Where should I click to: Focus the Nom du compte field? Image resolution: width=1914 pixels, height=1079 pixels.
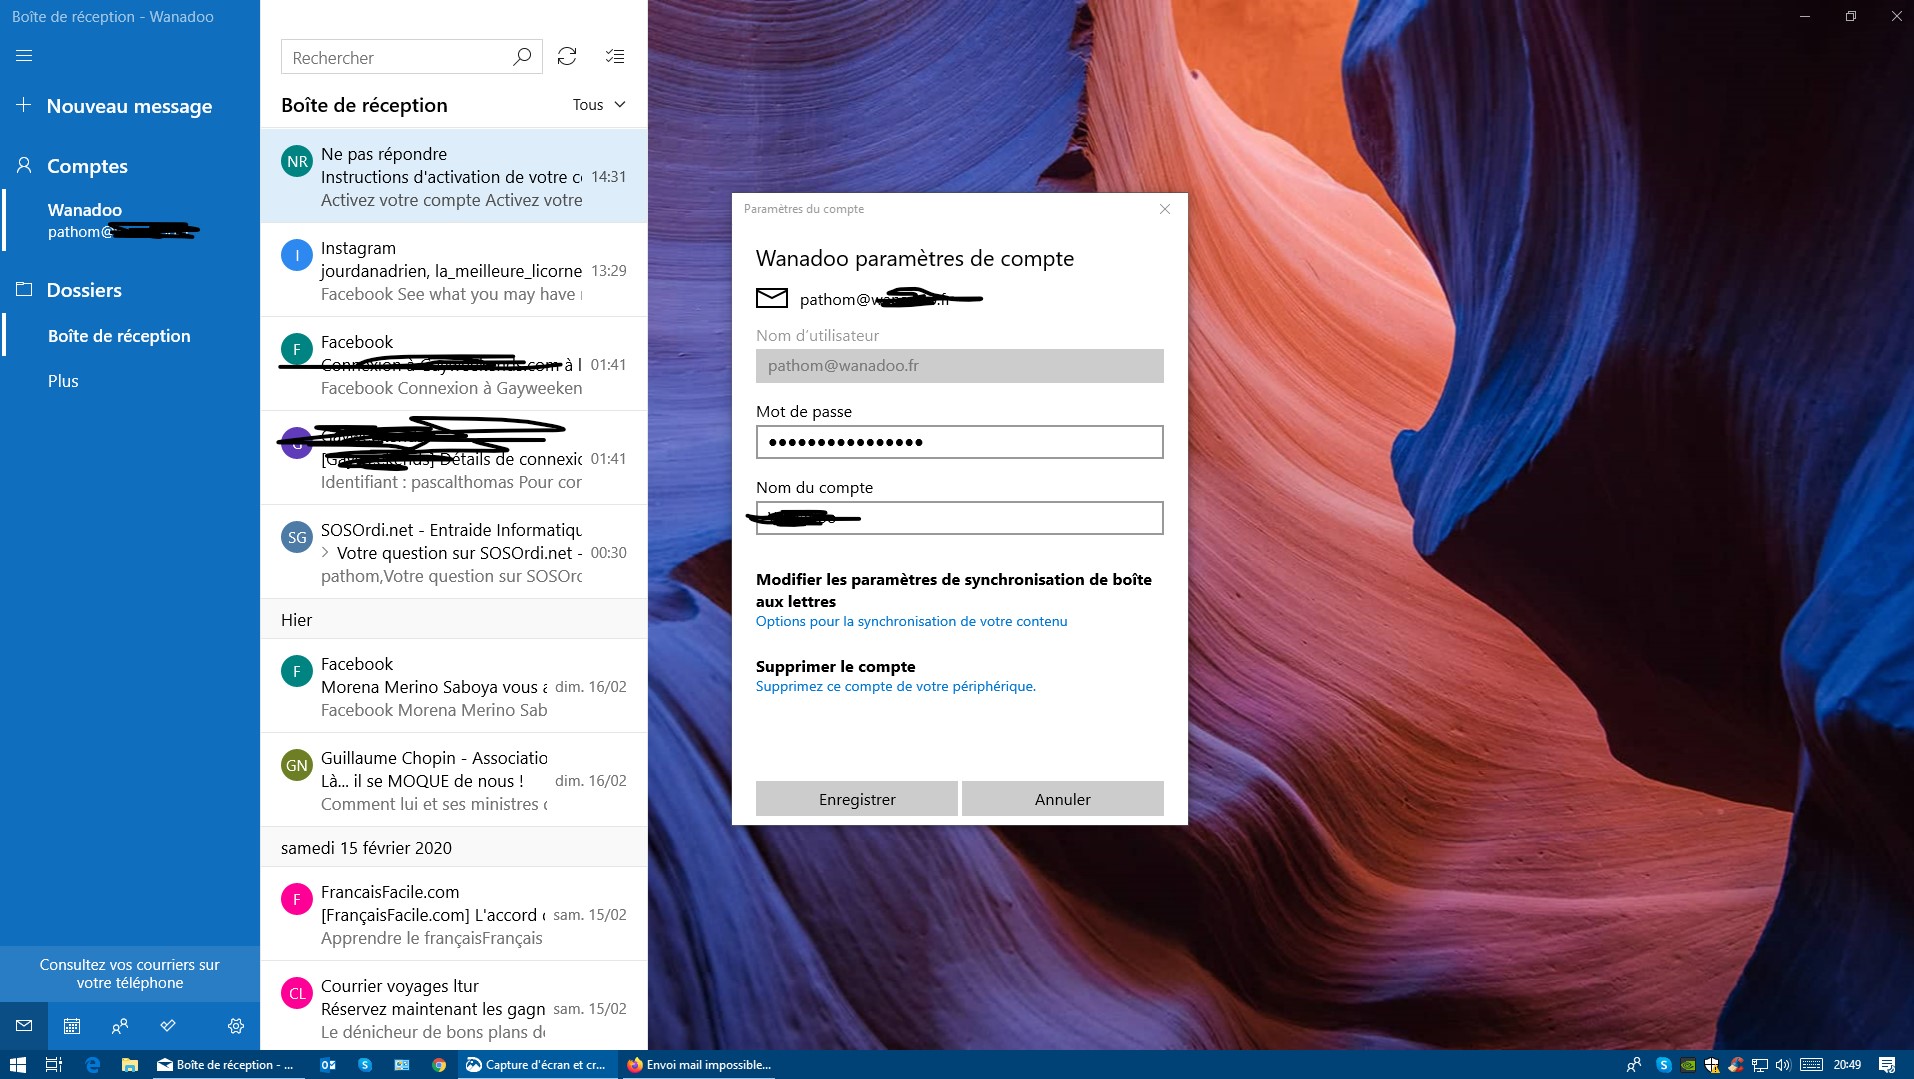[x=960, y=518]
